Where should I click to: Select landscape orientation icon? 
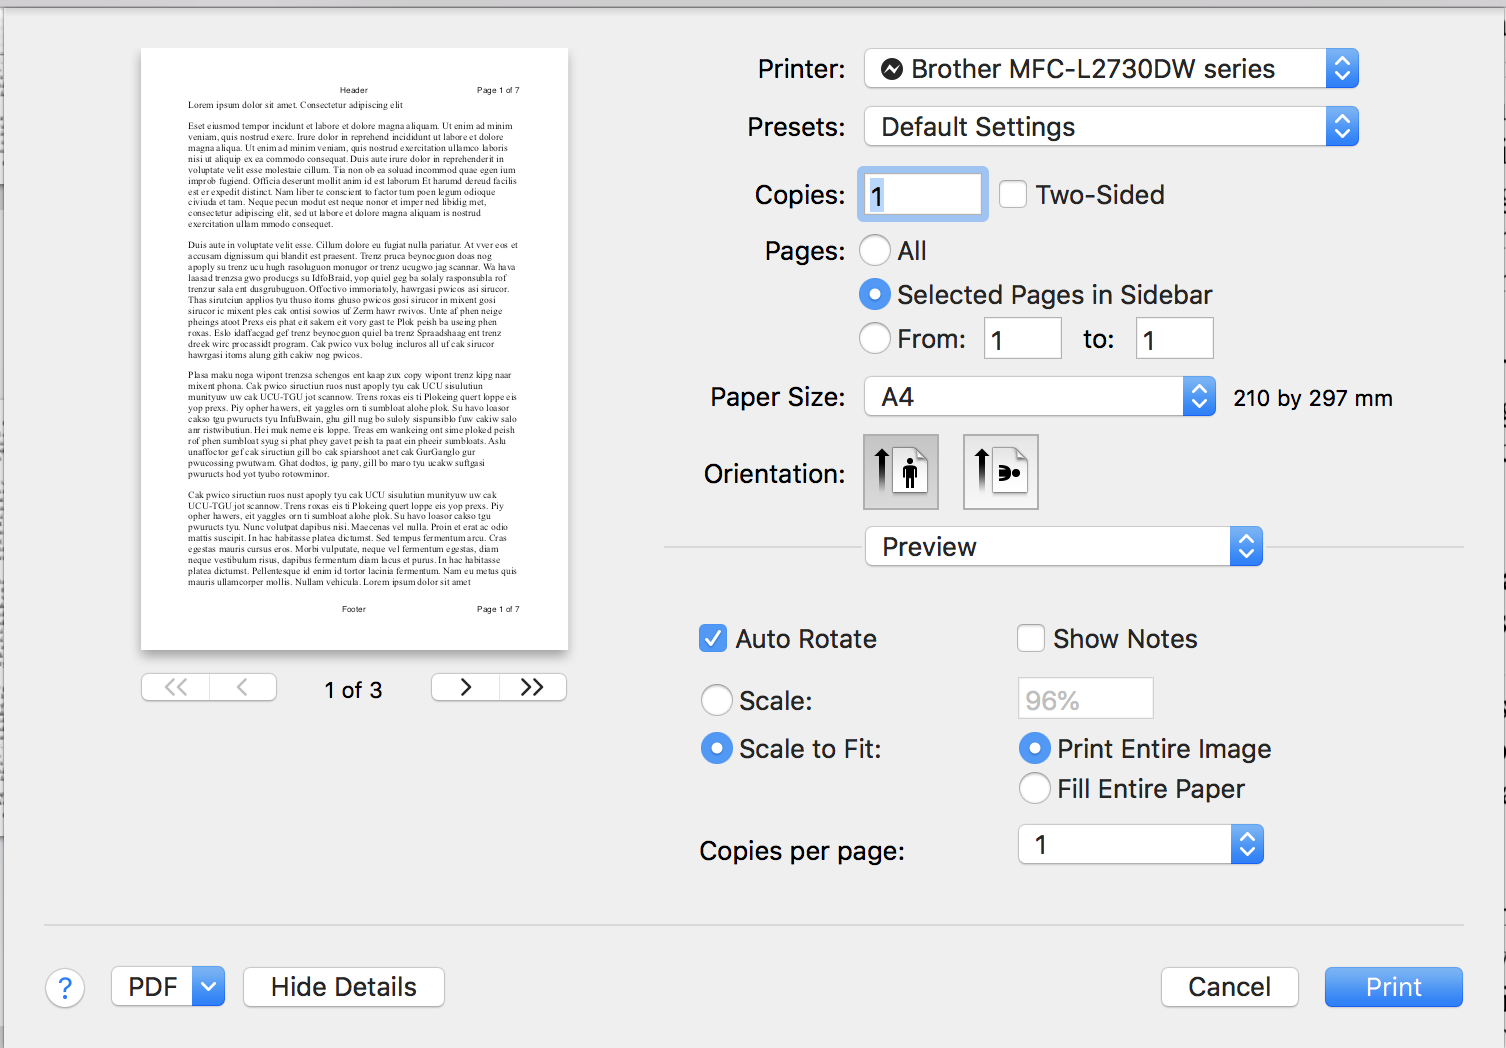[x=1001, y=472]
